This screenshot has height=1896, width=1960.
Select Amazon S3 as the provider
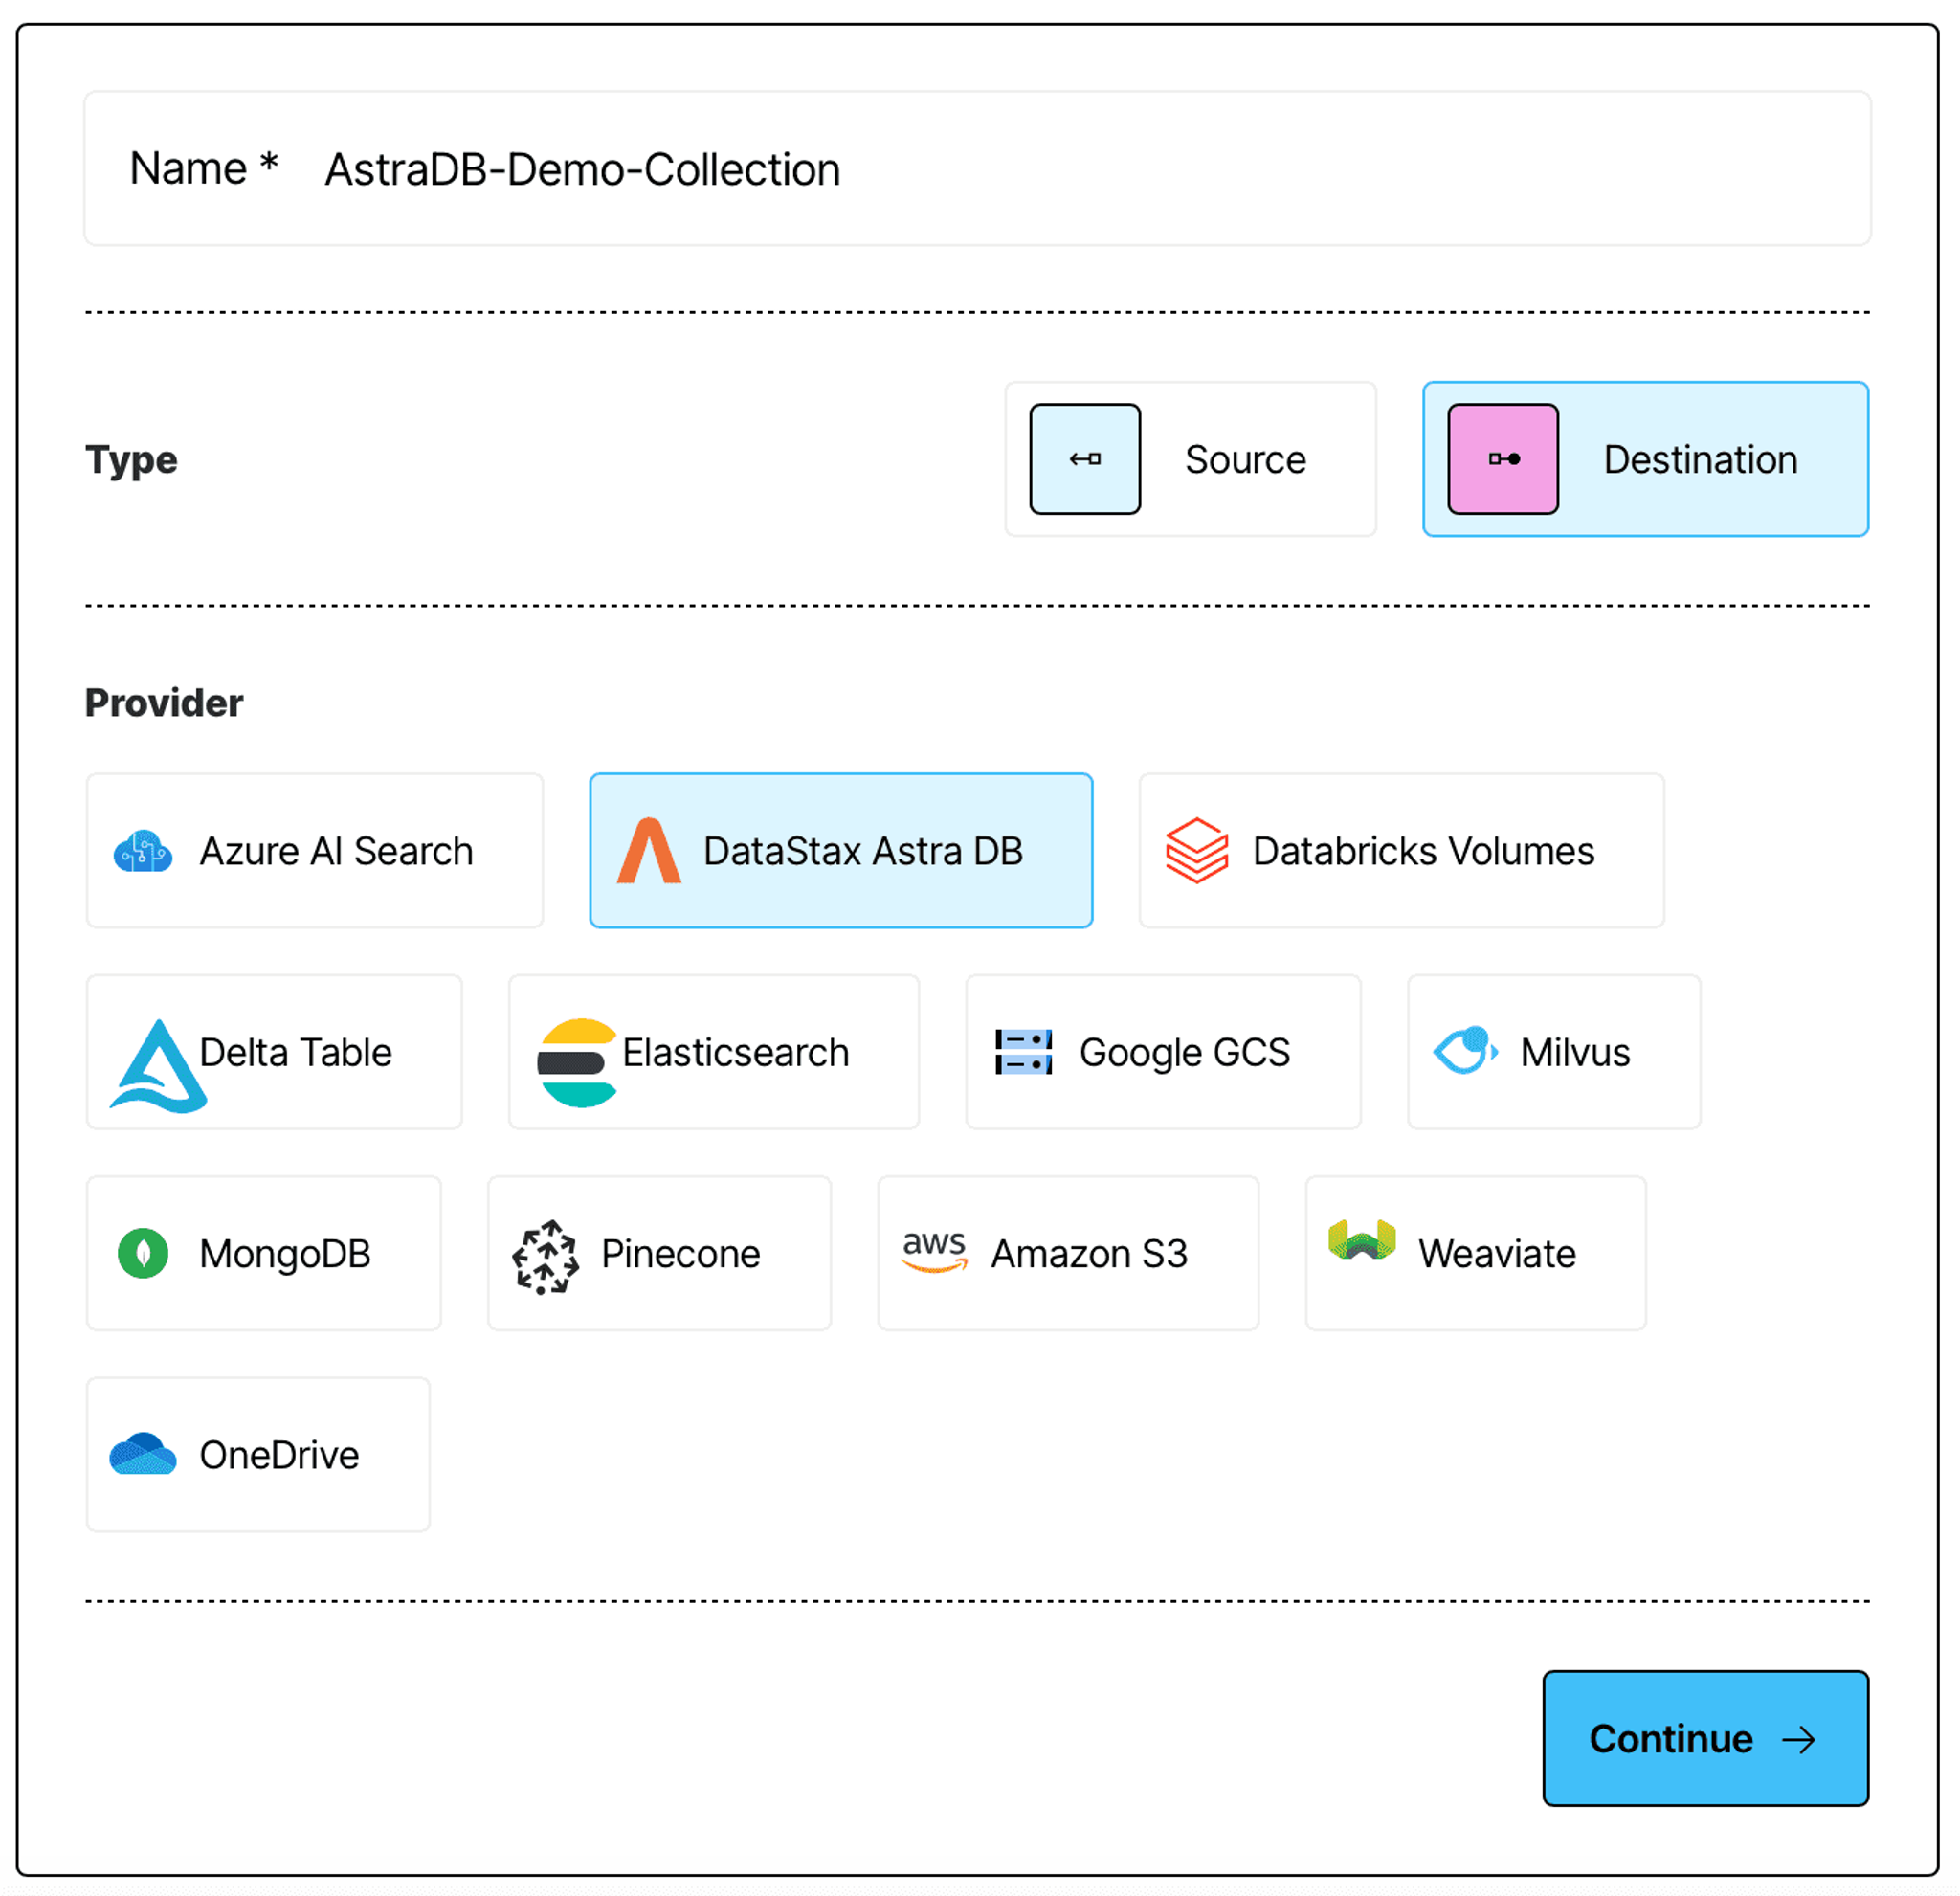tap(1068, 1253)
